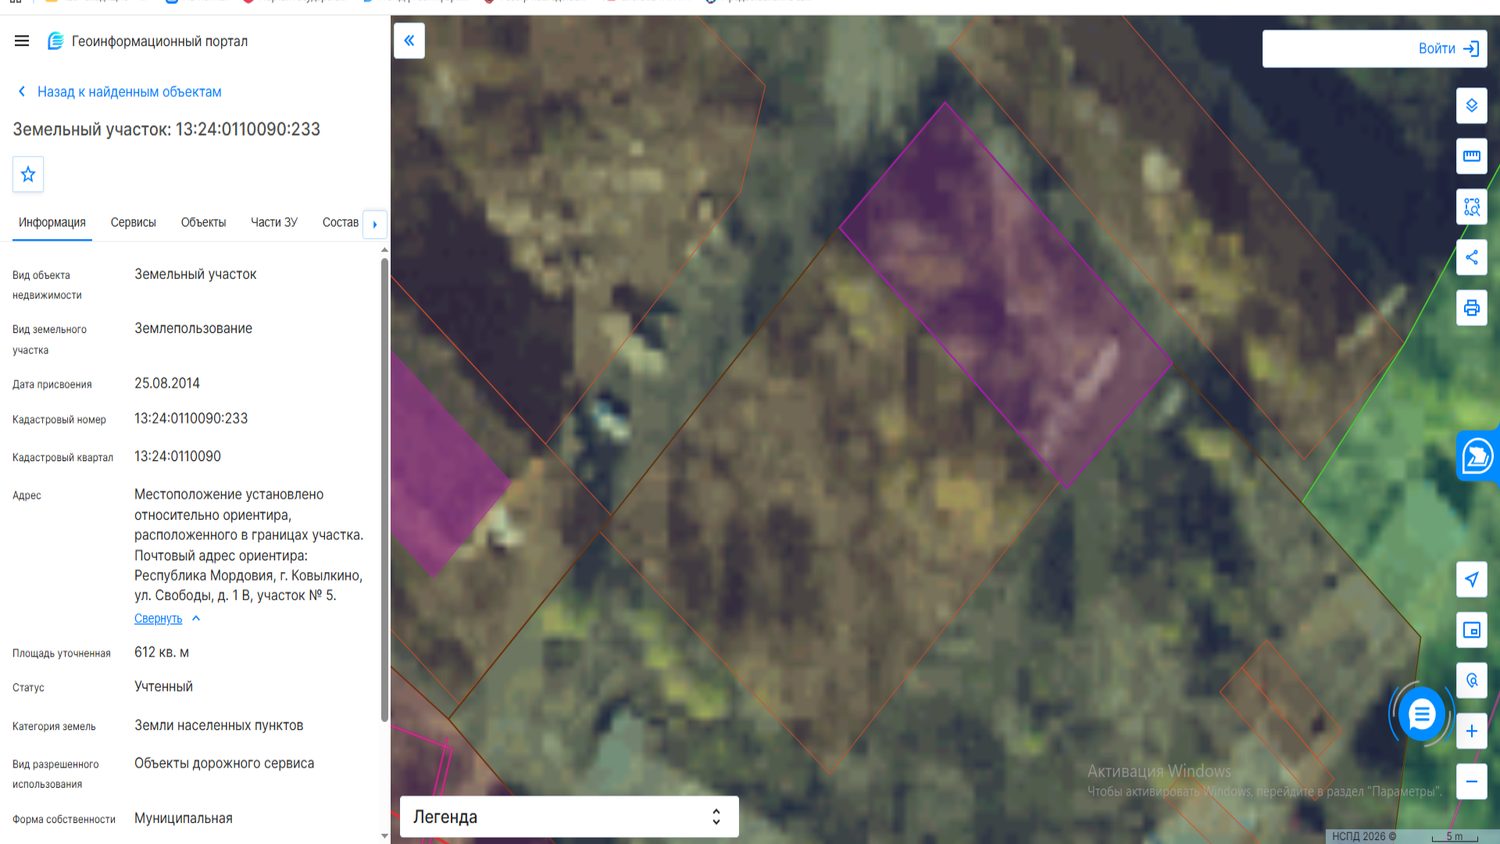Switch to the Информация tab
1500x844 pixels.
click(x=52, y=223)
